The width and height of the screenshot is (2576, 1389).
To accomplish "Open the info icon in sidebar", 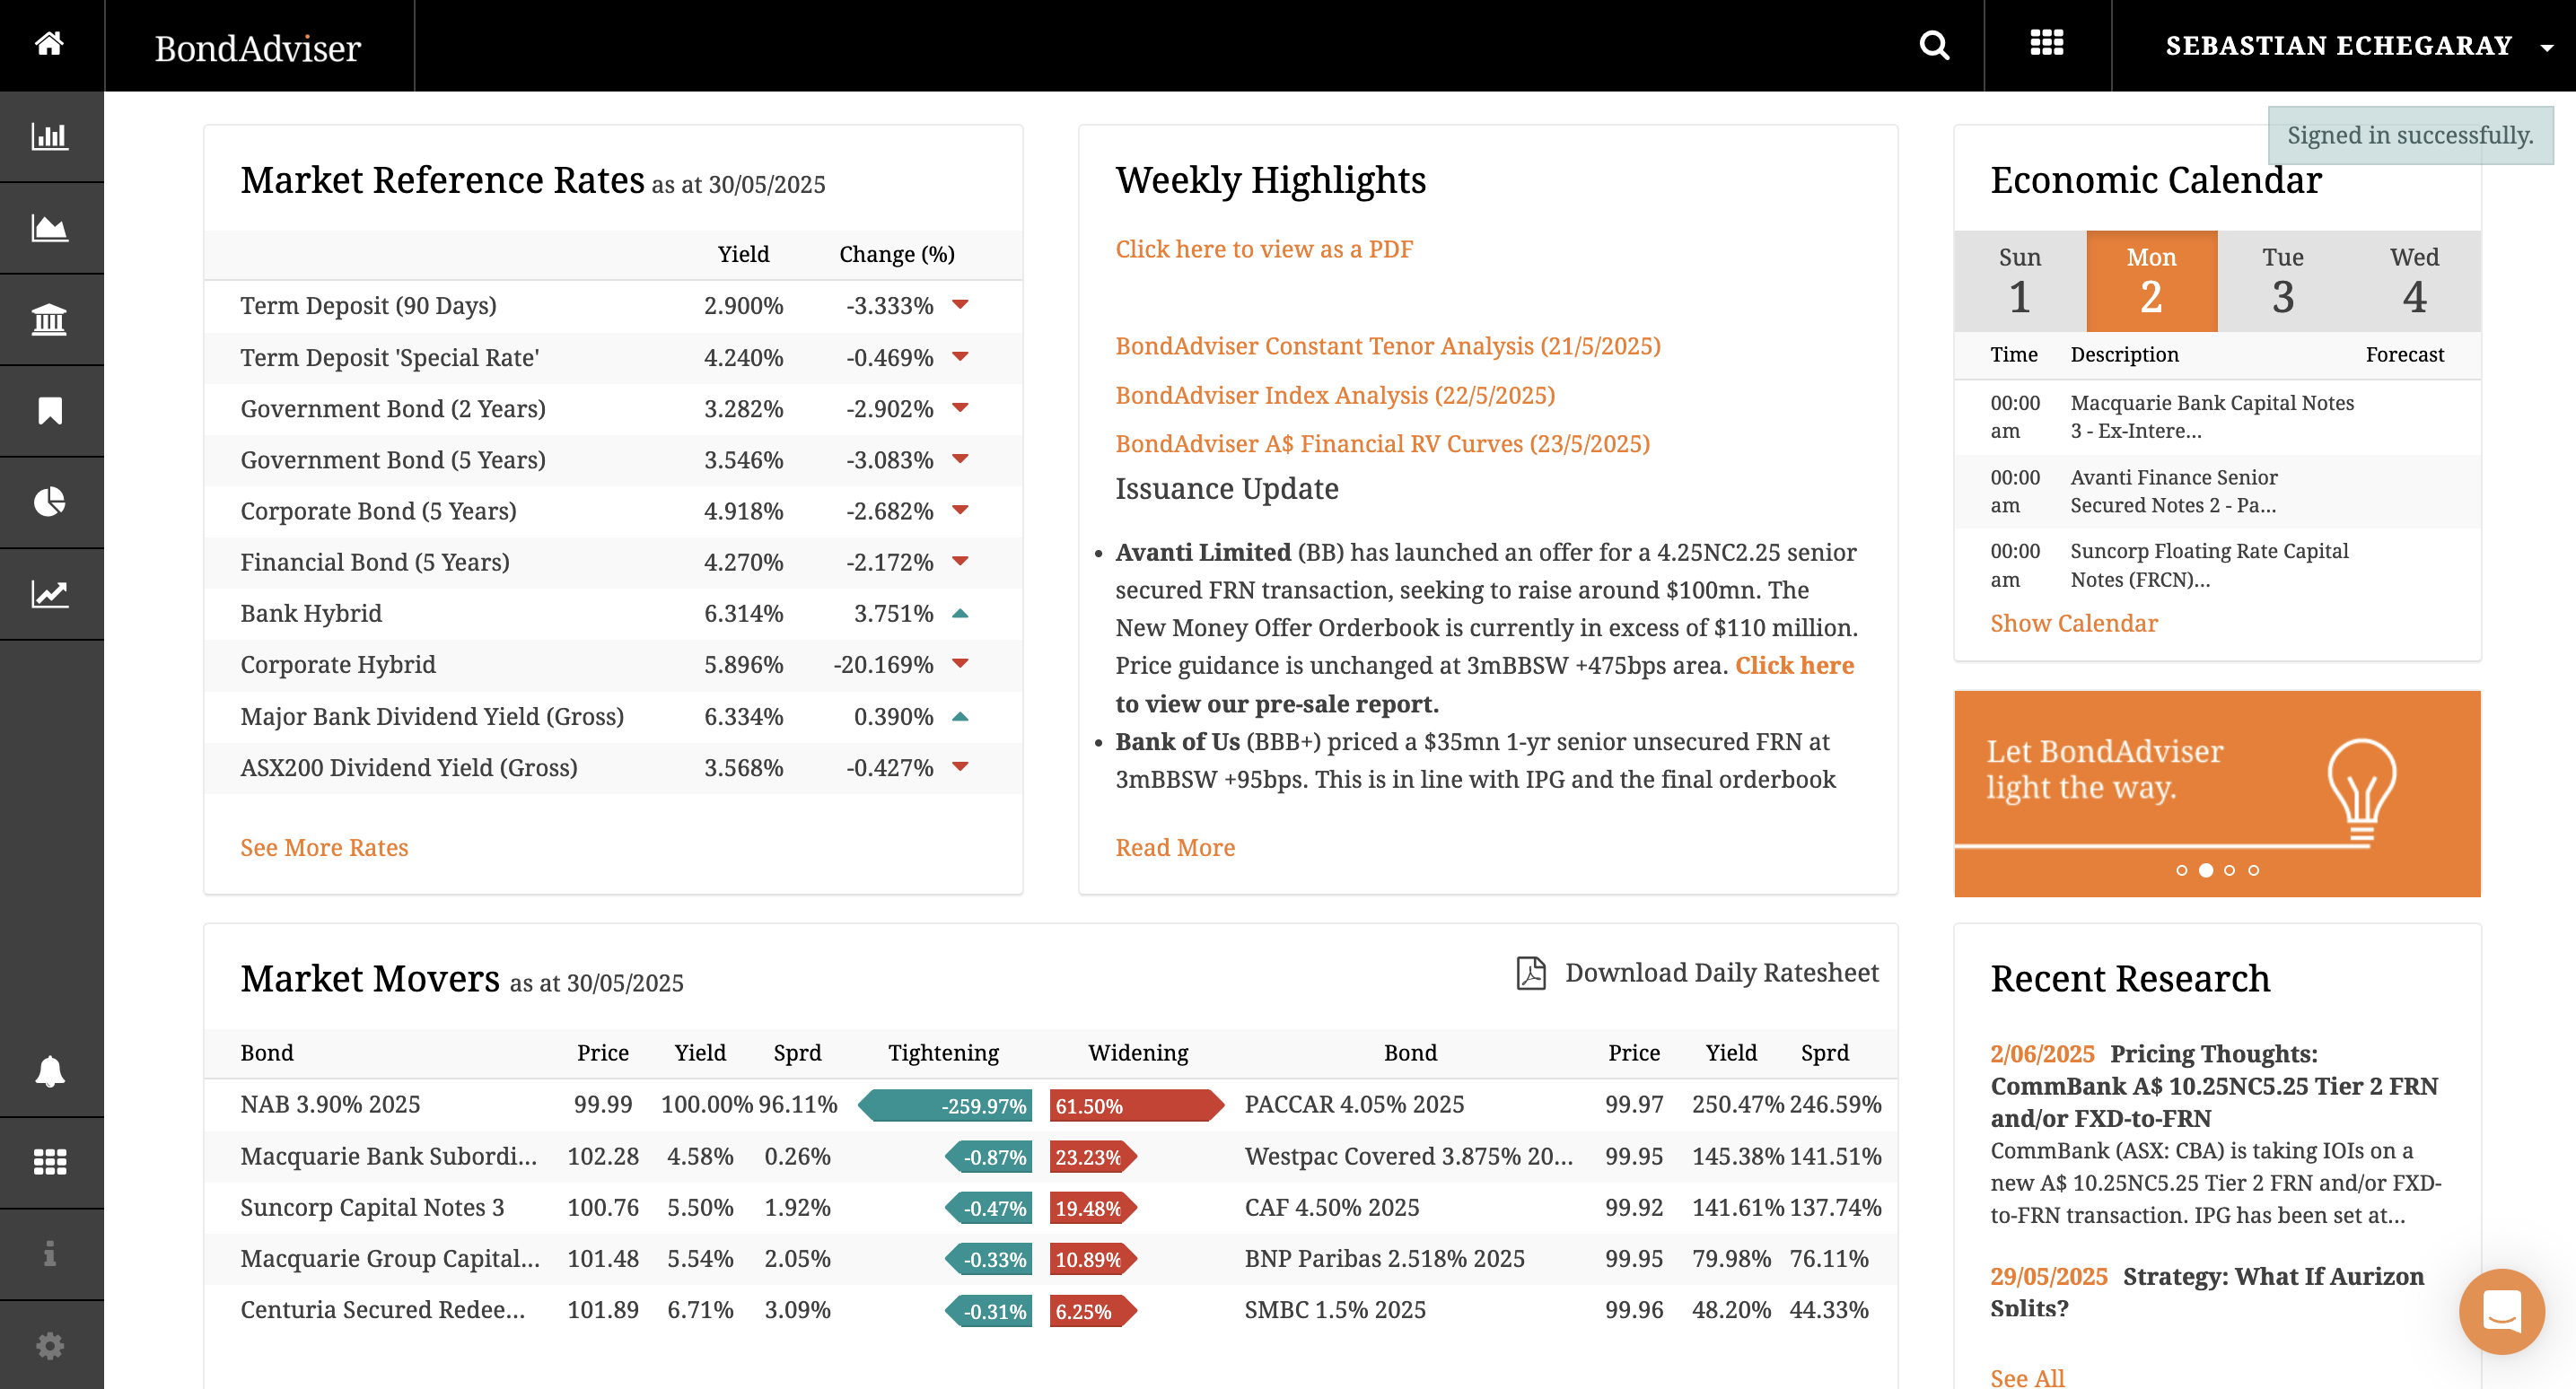I will tap(49, 1254).
